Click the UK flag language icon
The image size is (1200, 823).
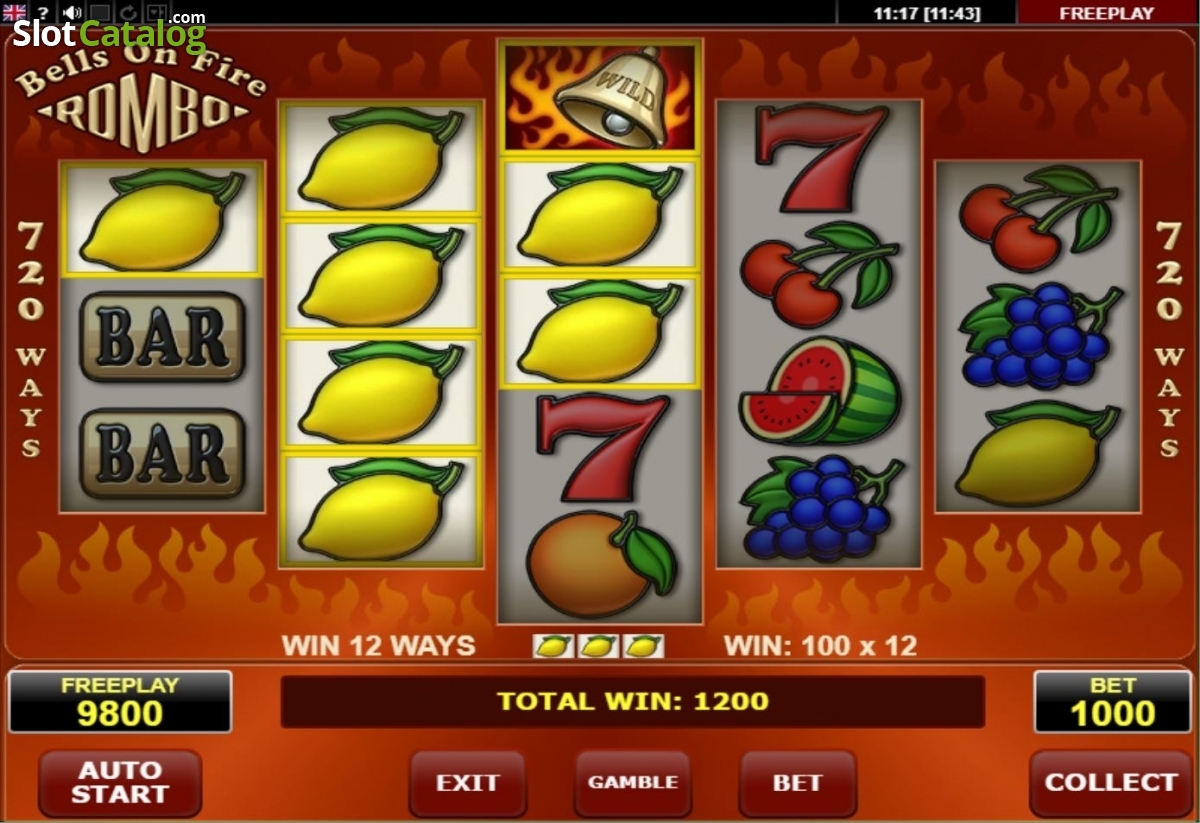point(14,12)
